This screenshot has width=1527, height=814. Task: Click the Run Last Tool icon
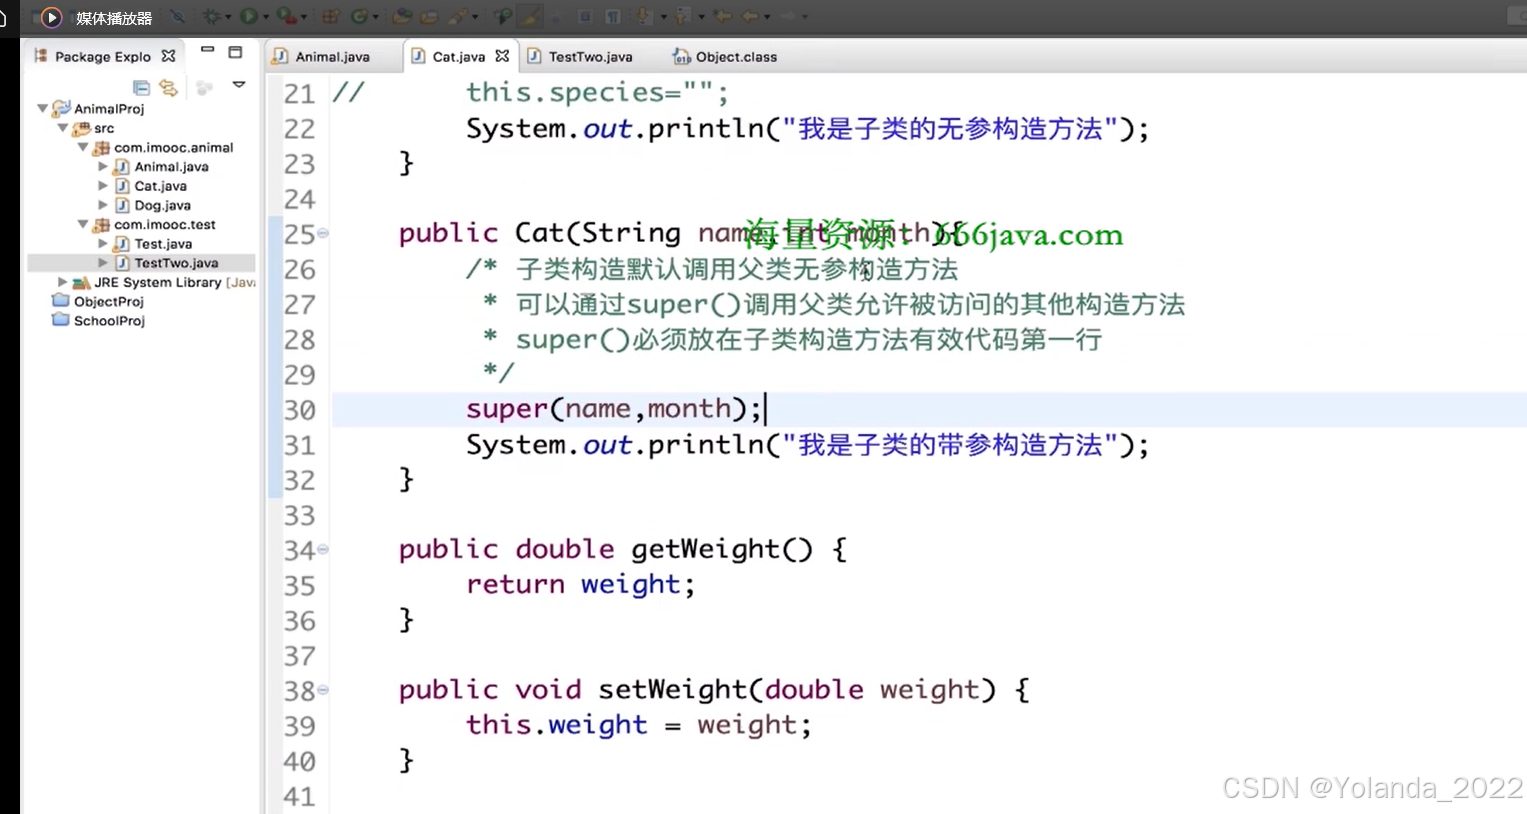(286, 17)
